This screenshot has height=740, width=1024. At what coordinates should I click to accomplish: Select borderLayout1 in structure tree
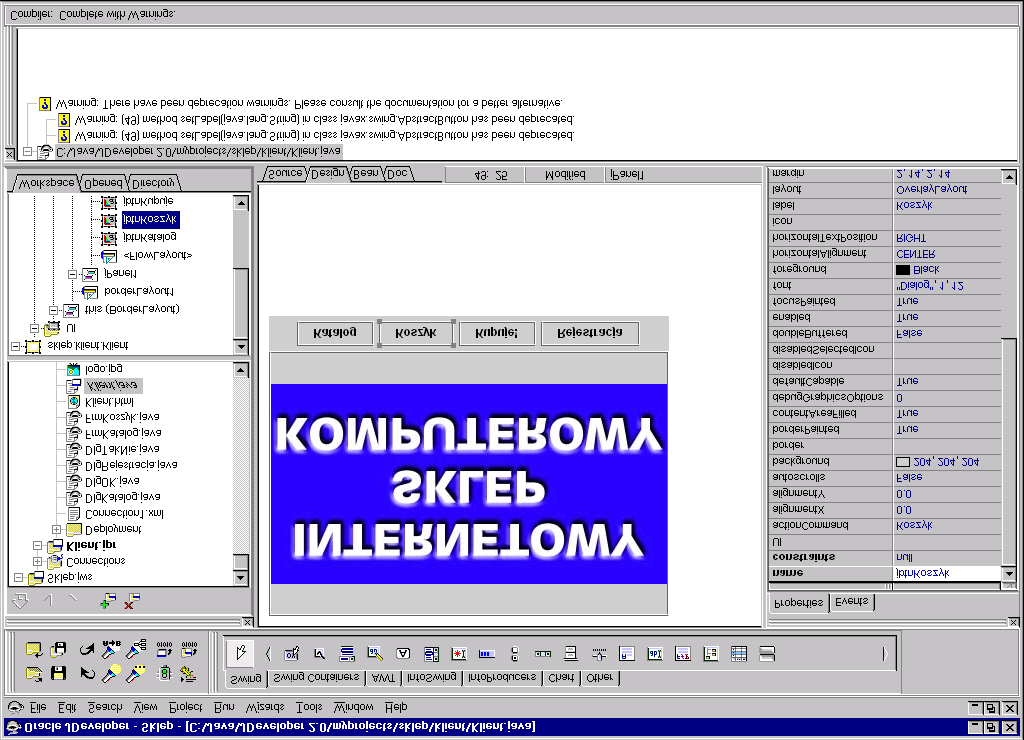point(138,291)
